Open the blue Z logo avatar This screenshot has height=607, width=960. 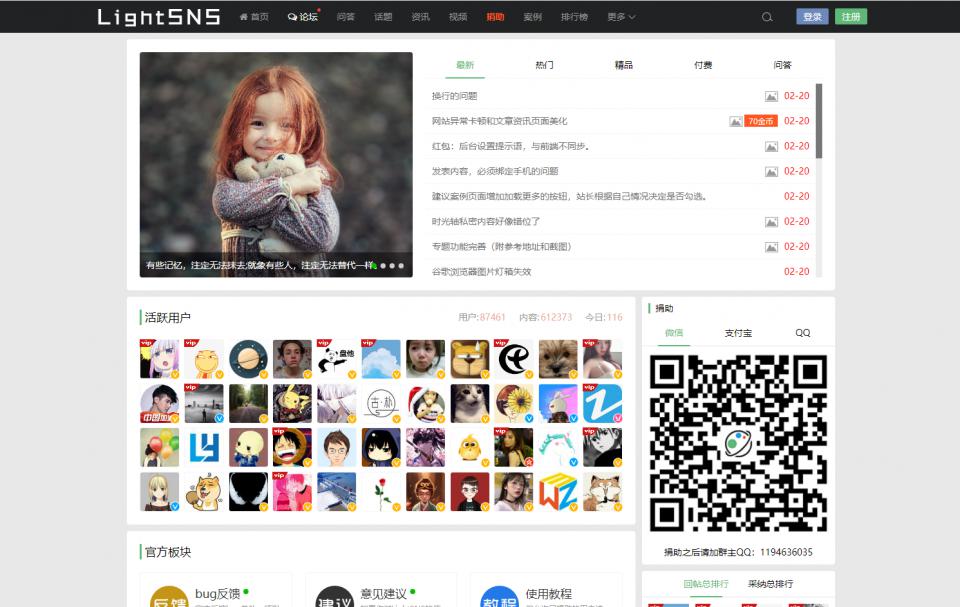click(x=602, y=404)
